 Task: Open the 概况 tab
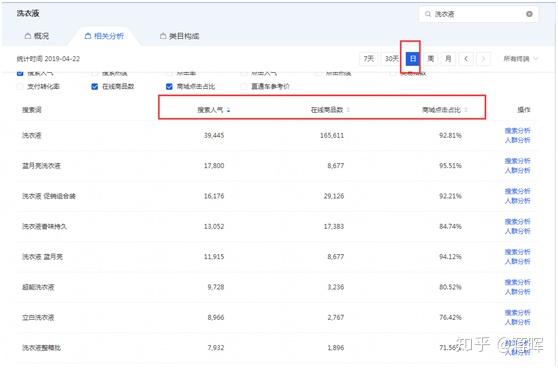[x=37, y=36]
